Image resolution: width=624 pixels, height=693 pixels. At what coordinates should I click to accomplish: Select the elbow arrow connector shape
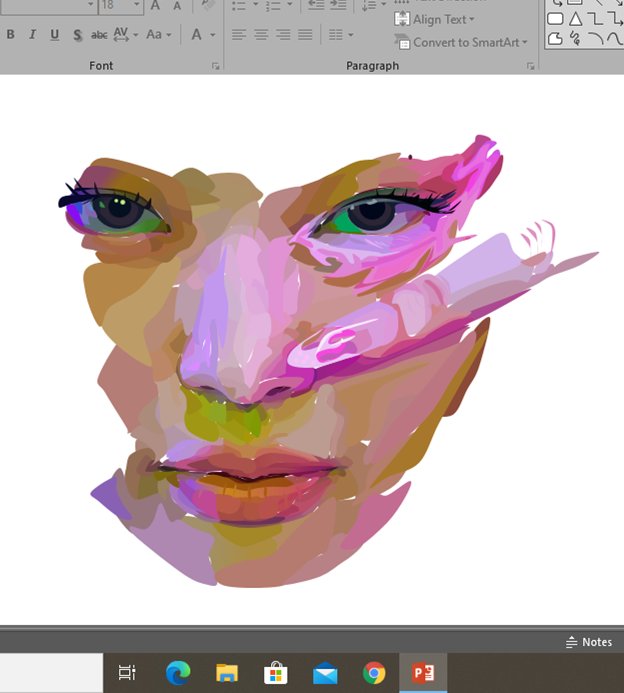tap(615, 19)
